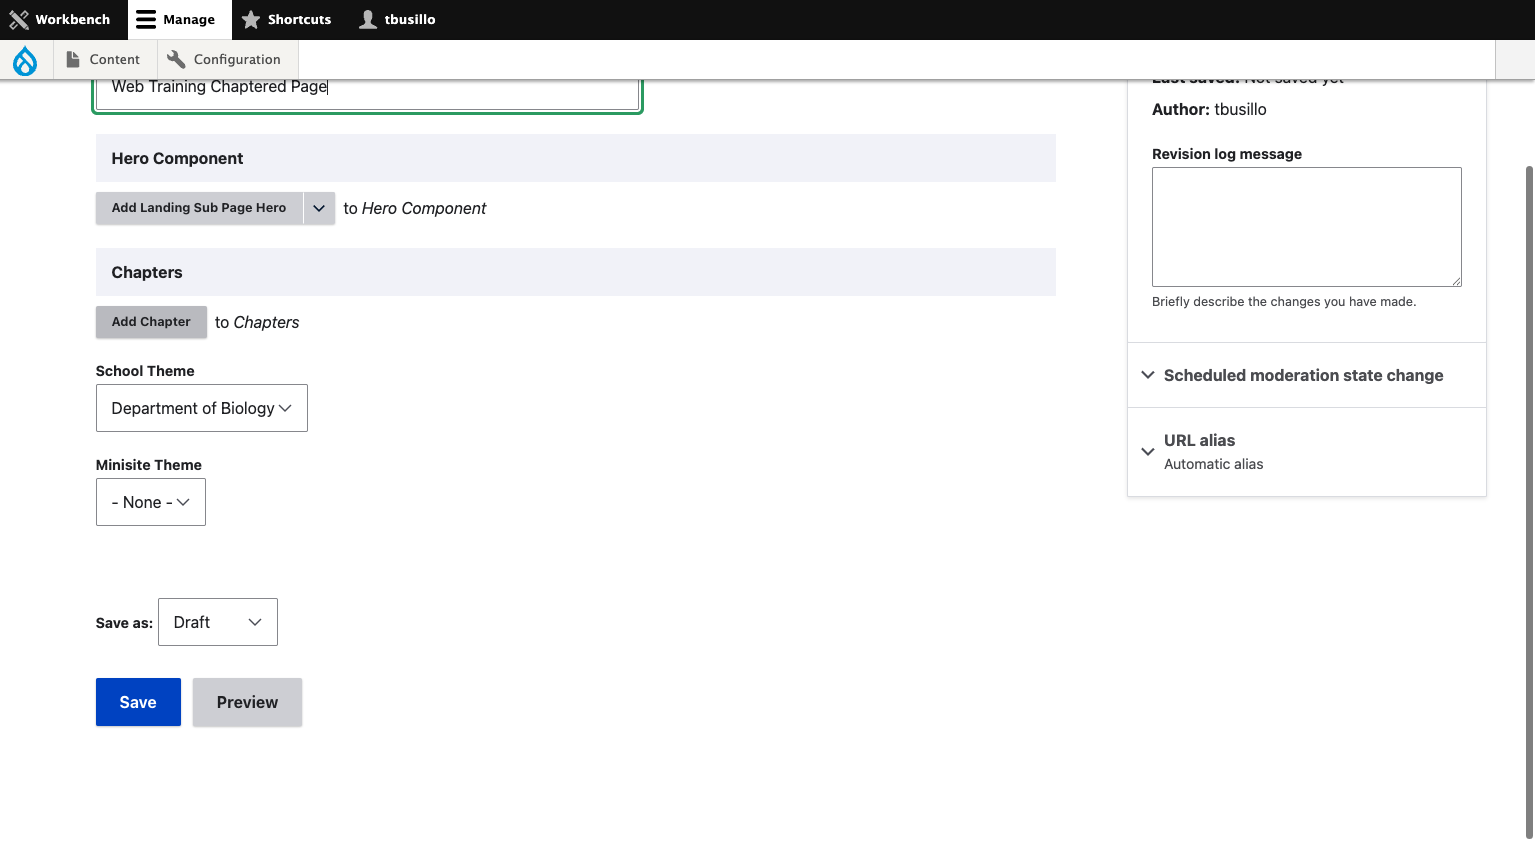This screenshot has width=1535, height=844.
Task: Click the Add Chapter button
Action: [151, 322]
